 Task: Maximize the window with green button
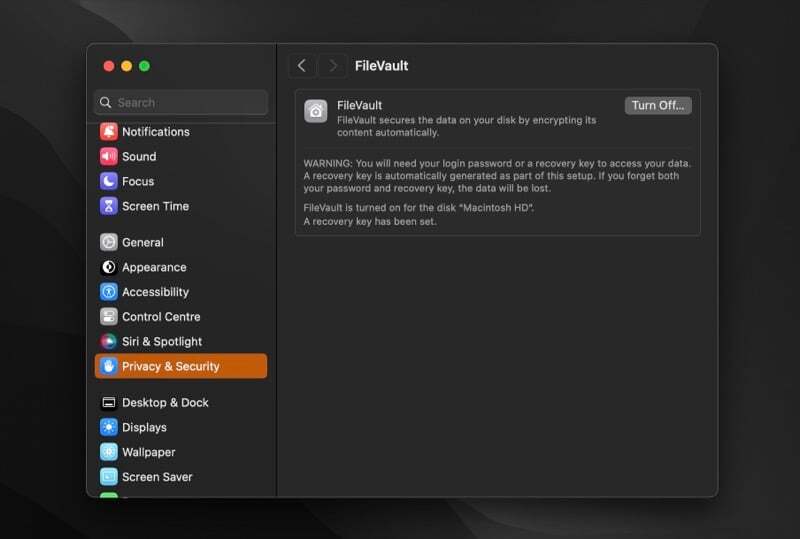pos(144,66)
